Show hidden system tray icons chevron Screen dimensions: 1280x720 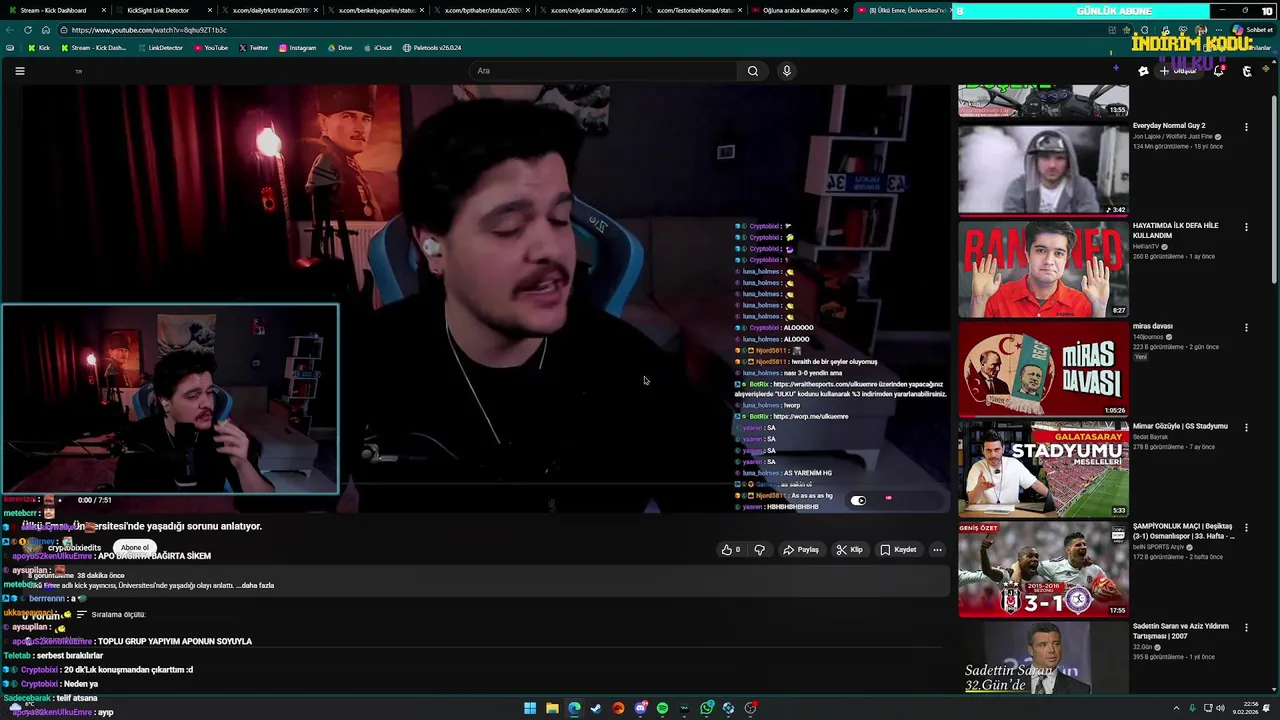[1175, 708]
